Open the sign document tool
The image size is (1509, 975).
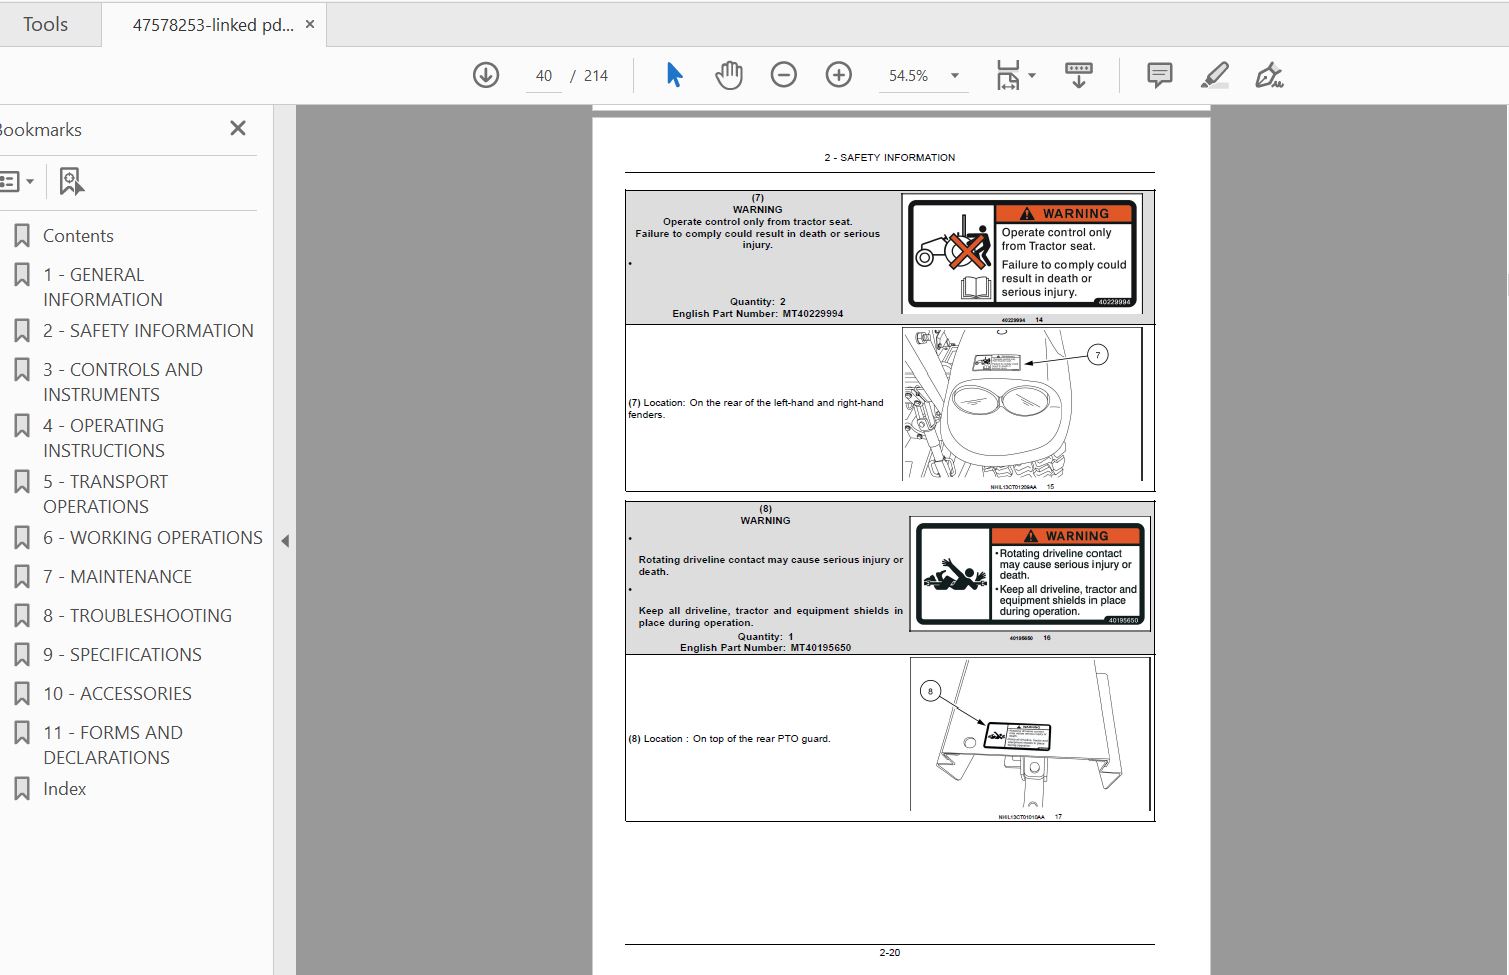1269,75
